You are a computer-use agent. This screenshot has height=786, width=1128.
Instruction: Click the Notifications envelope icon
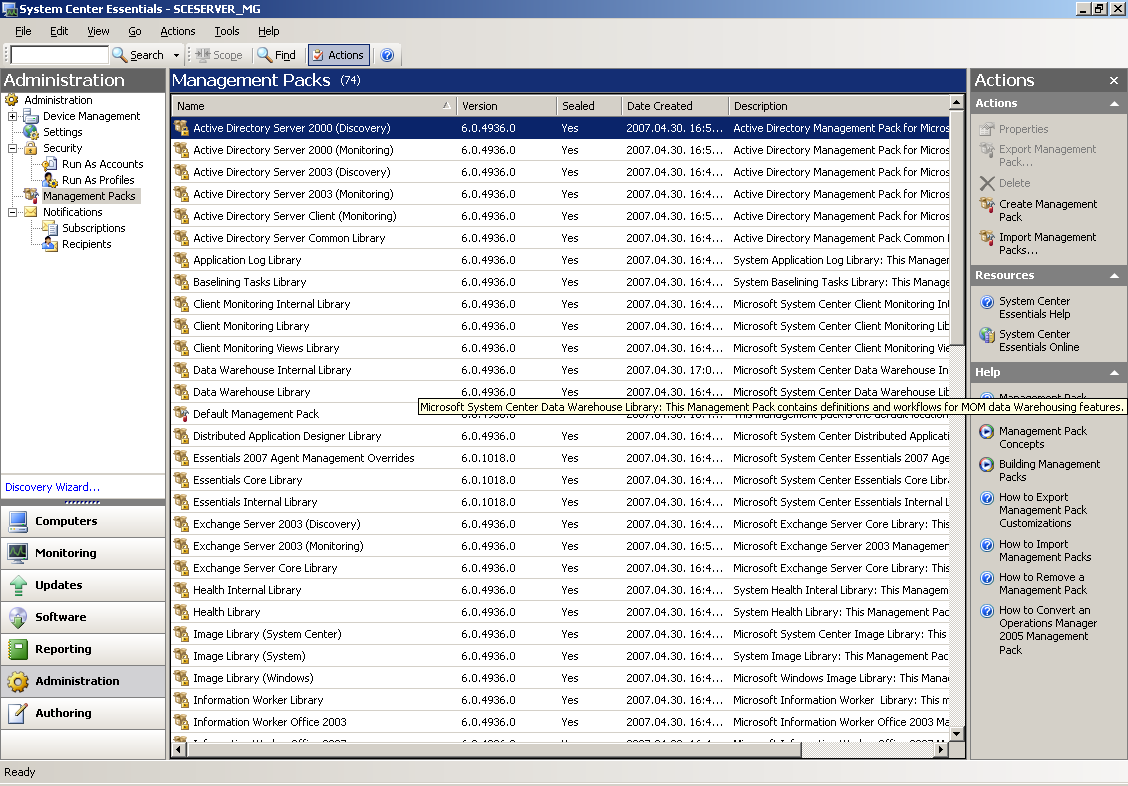31,212
